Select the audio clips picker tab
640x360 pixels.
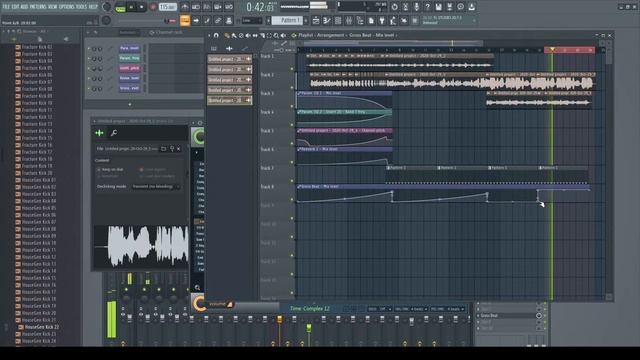229,49
